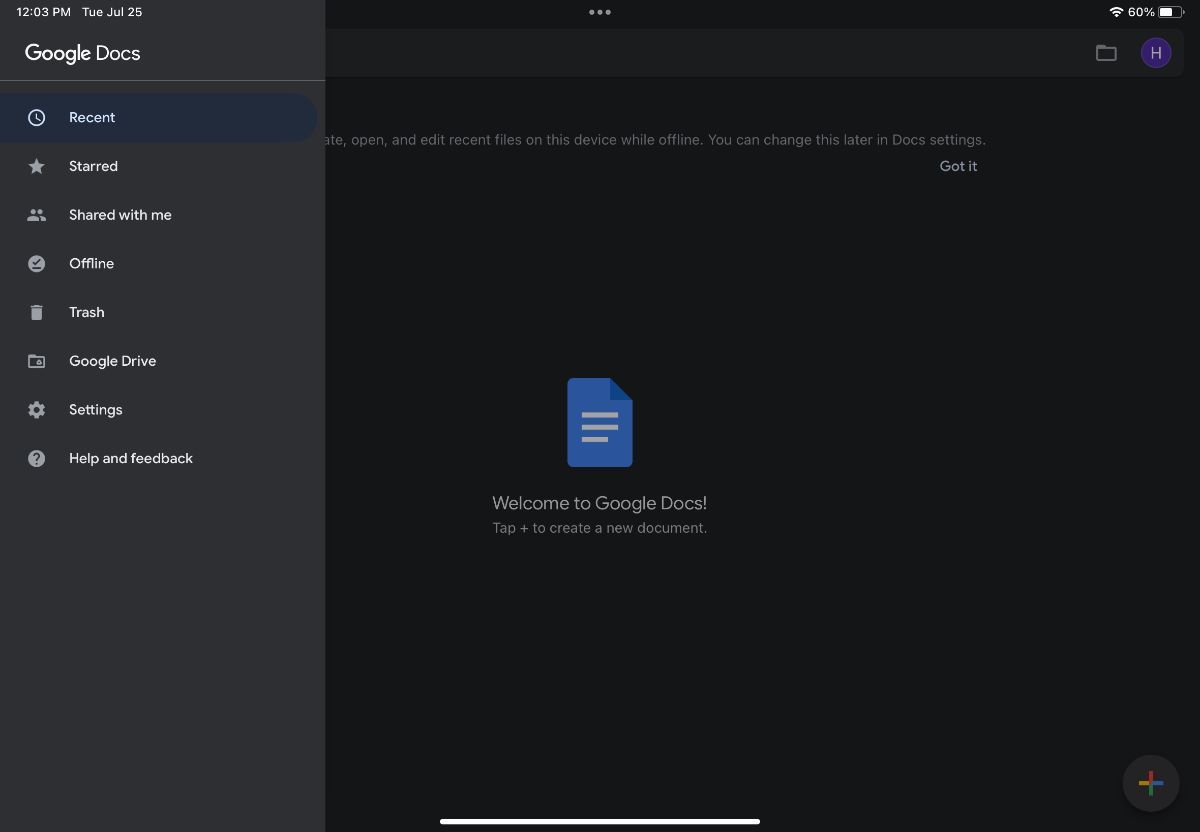Tap the home indicator bar at bottom
This screenshot has height=832, width=1200.
599,823
